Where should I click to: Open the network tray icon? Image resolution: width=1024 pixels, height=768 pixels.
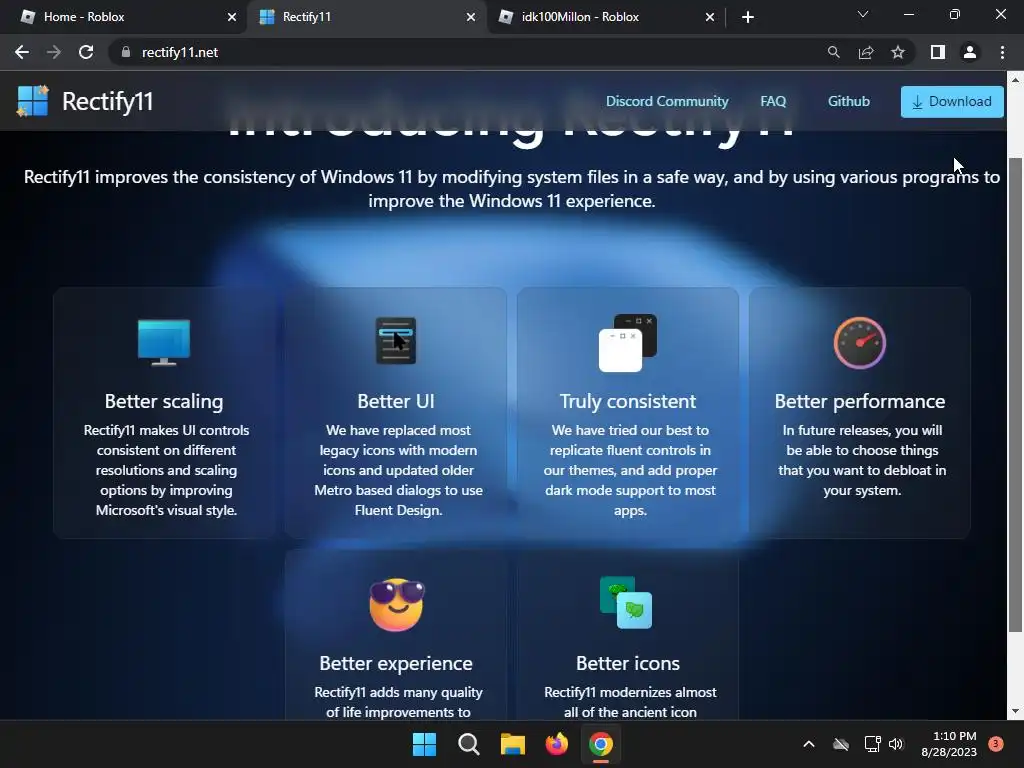(872, 744)
